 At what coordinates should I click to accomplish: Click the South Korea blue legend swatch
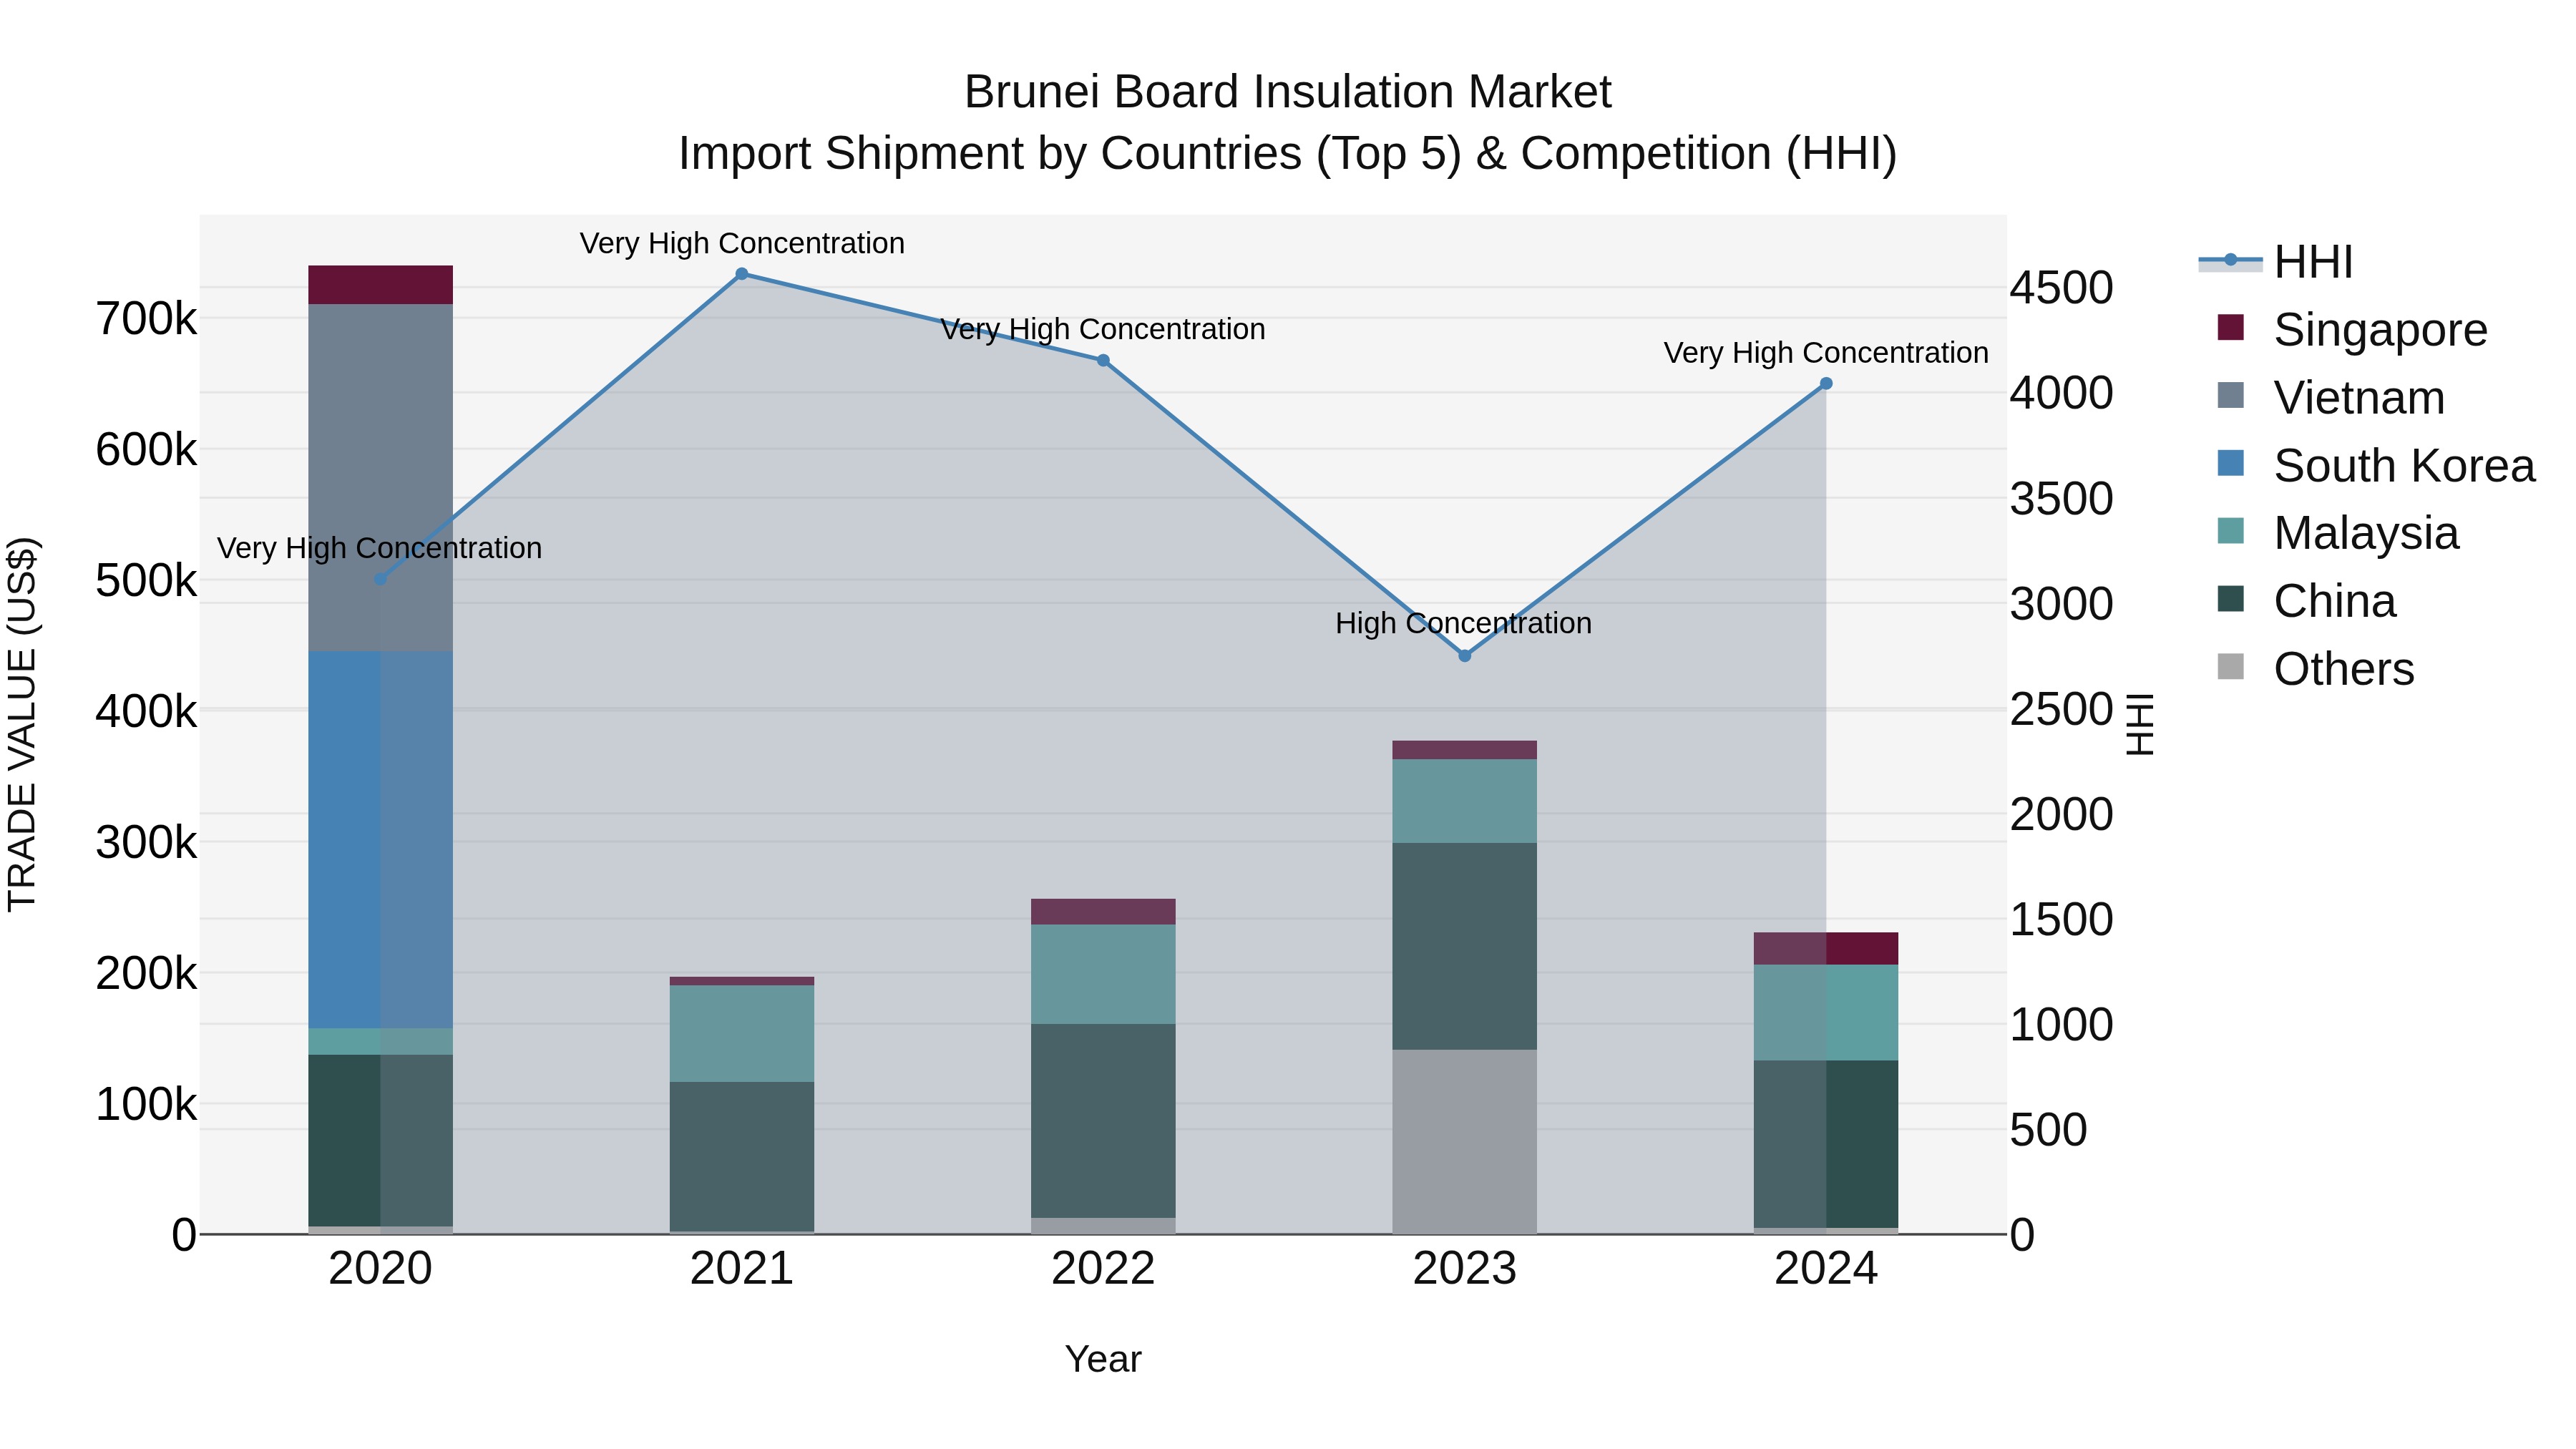pyautogui.click(x=2230, y=463)
